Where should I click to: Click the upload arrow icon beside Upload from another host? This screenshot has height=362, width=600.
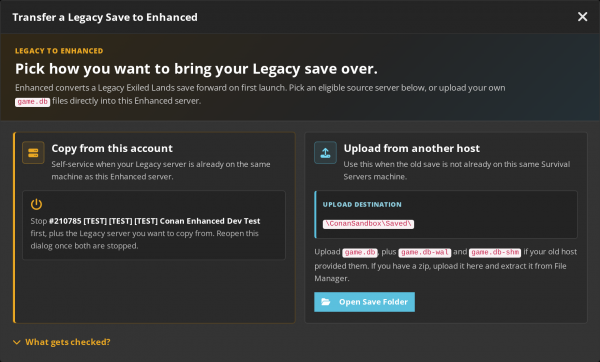tap(325, 153)
